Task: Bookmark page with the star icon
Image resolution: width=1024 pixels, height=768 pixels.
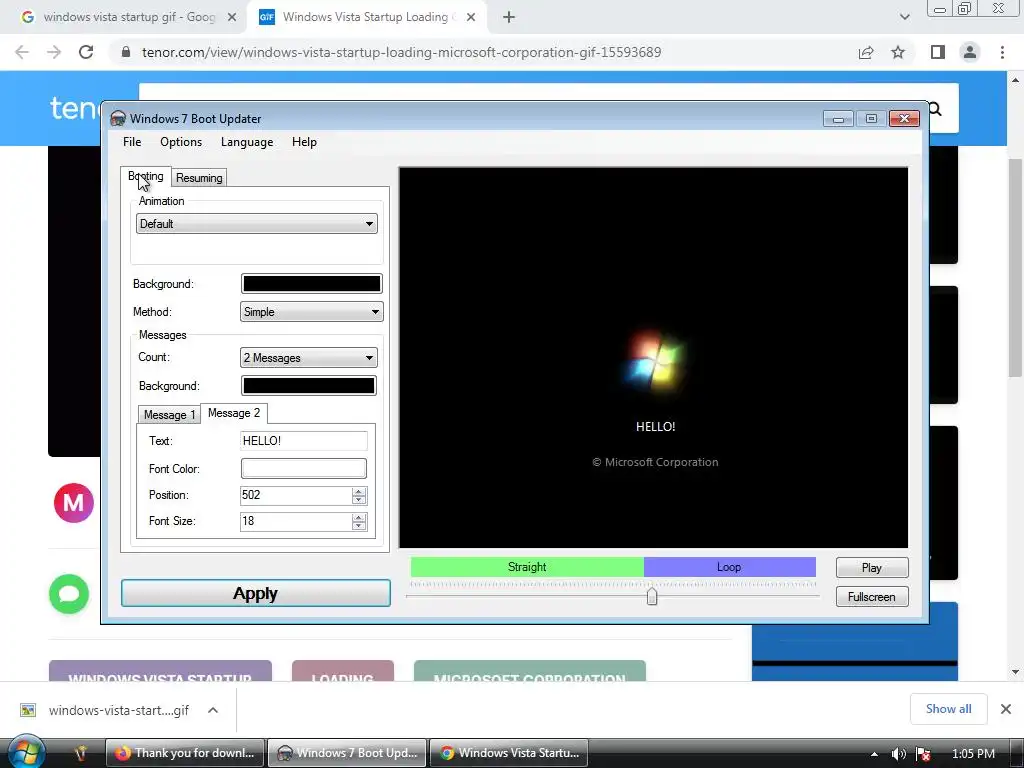Action: 898,52
